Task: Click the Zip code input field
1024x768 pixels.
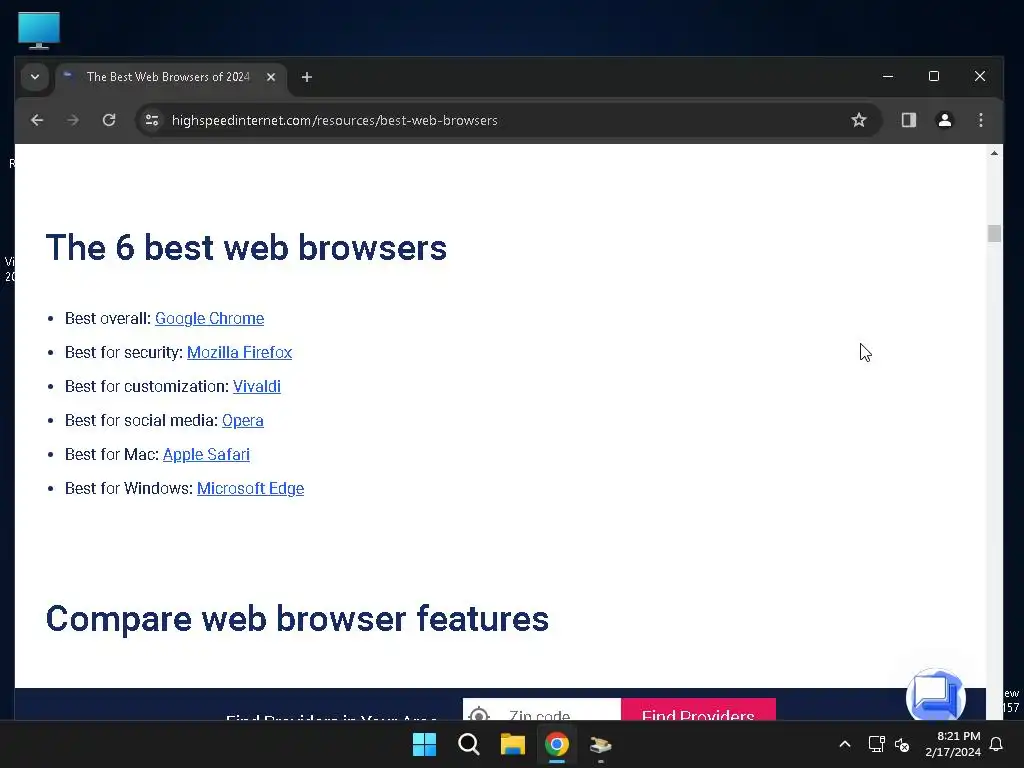Action: point(542,709)
